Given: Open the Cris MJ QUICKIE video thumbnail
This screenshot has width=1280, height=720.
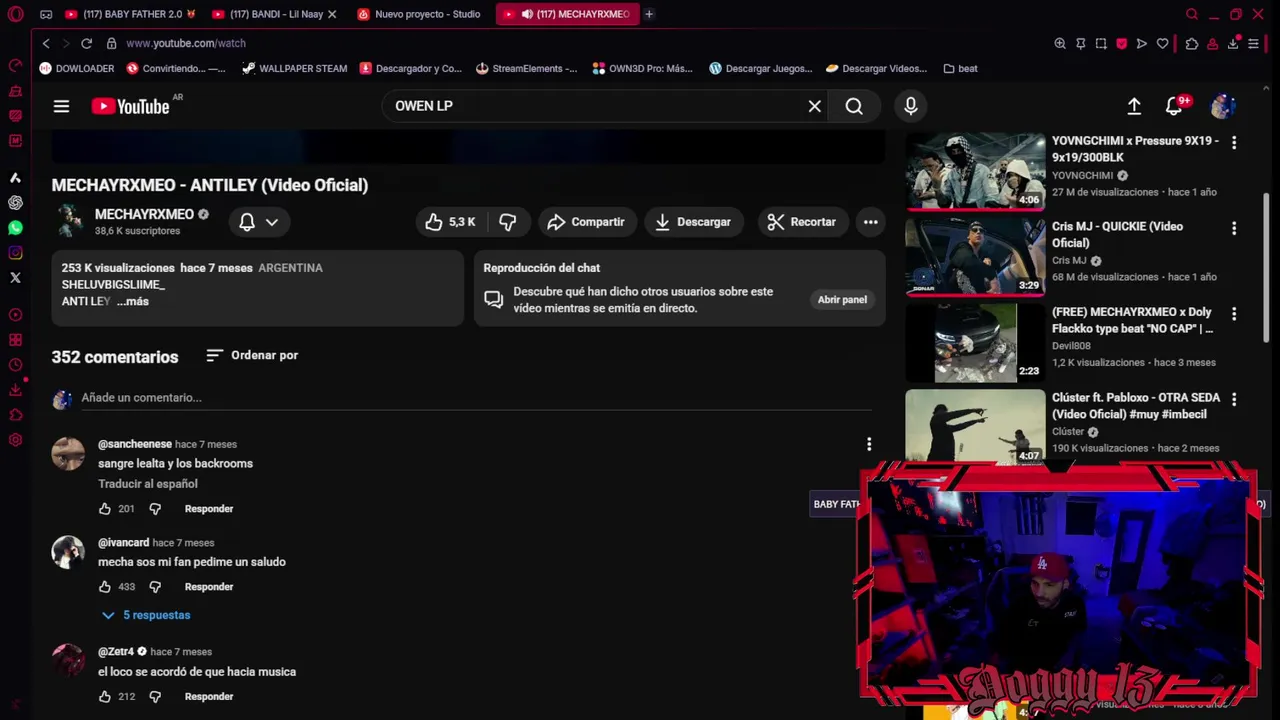Looking at the screenshot, I should 975,257.
